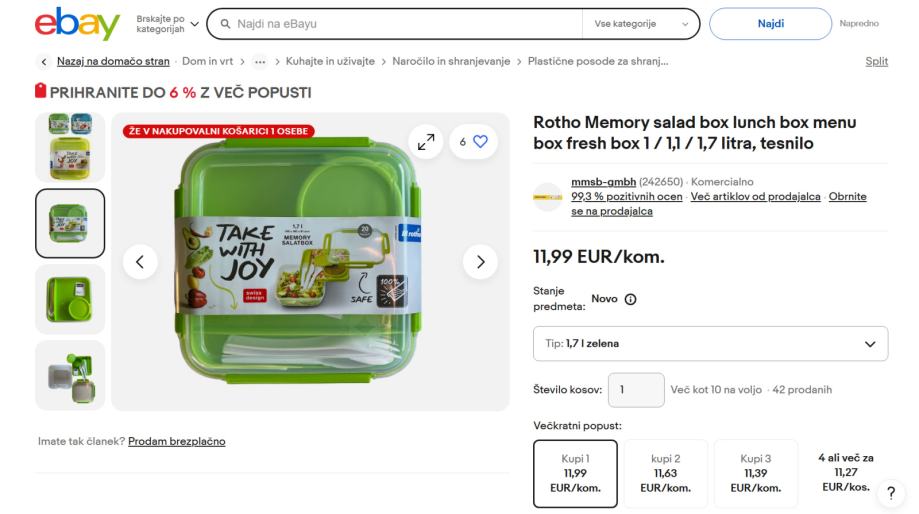Open item condition info icon
This screenshot has height=514, width=919.
coord(631,299)
